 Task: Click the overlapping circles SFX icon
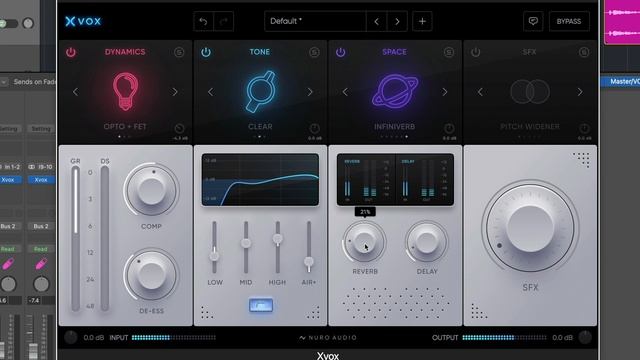[x=530, y=91]
